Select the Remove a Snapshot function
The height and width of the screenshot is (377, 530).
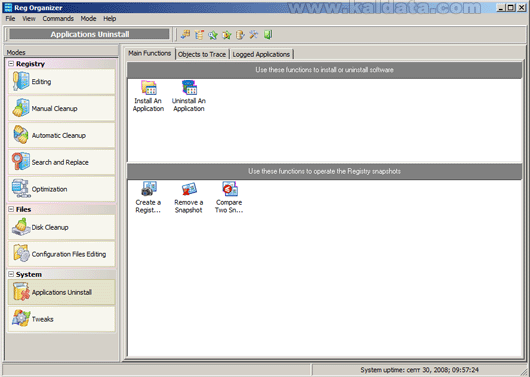point(189,197)
